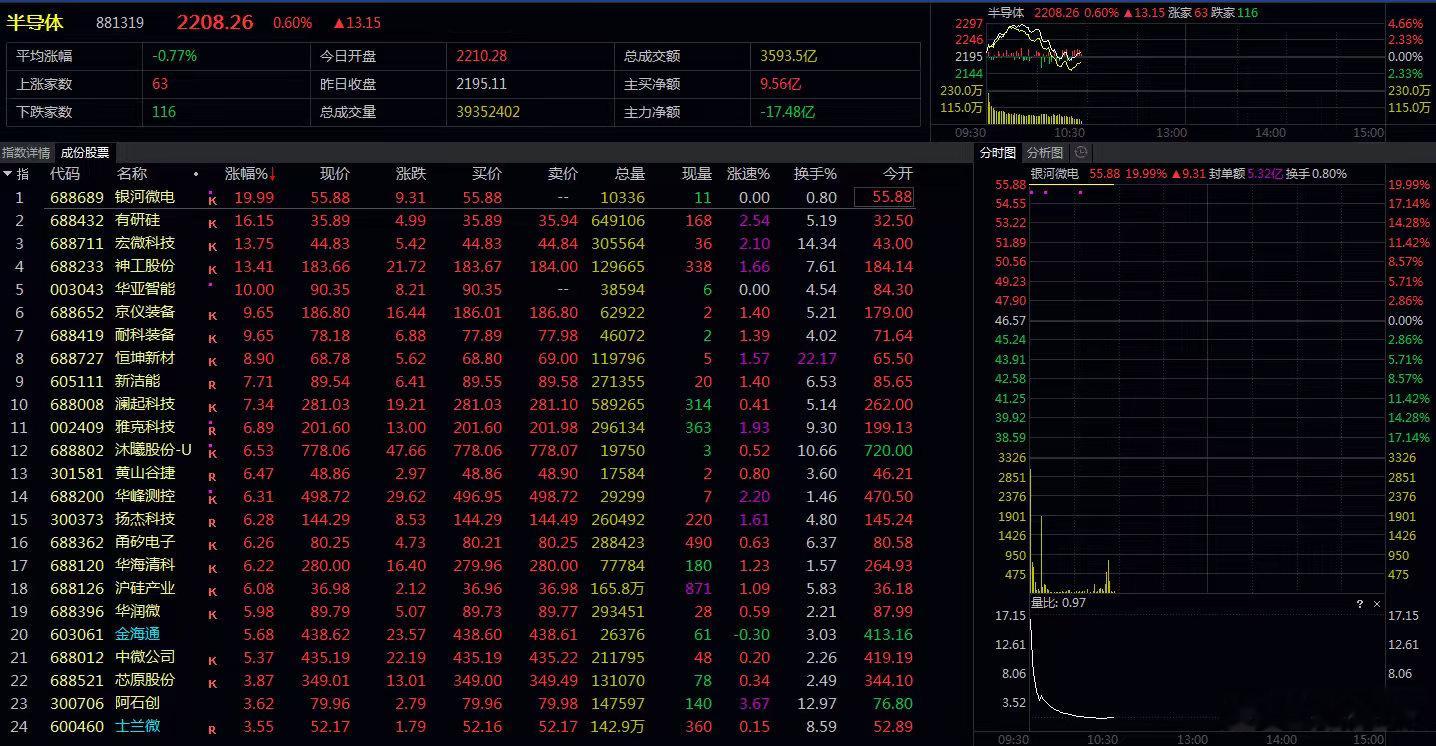The height and width of the screenshot is (746, 1436).
Task: Close the 量比 panel with the X
Action: click(x=1377, y=604)
